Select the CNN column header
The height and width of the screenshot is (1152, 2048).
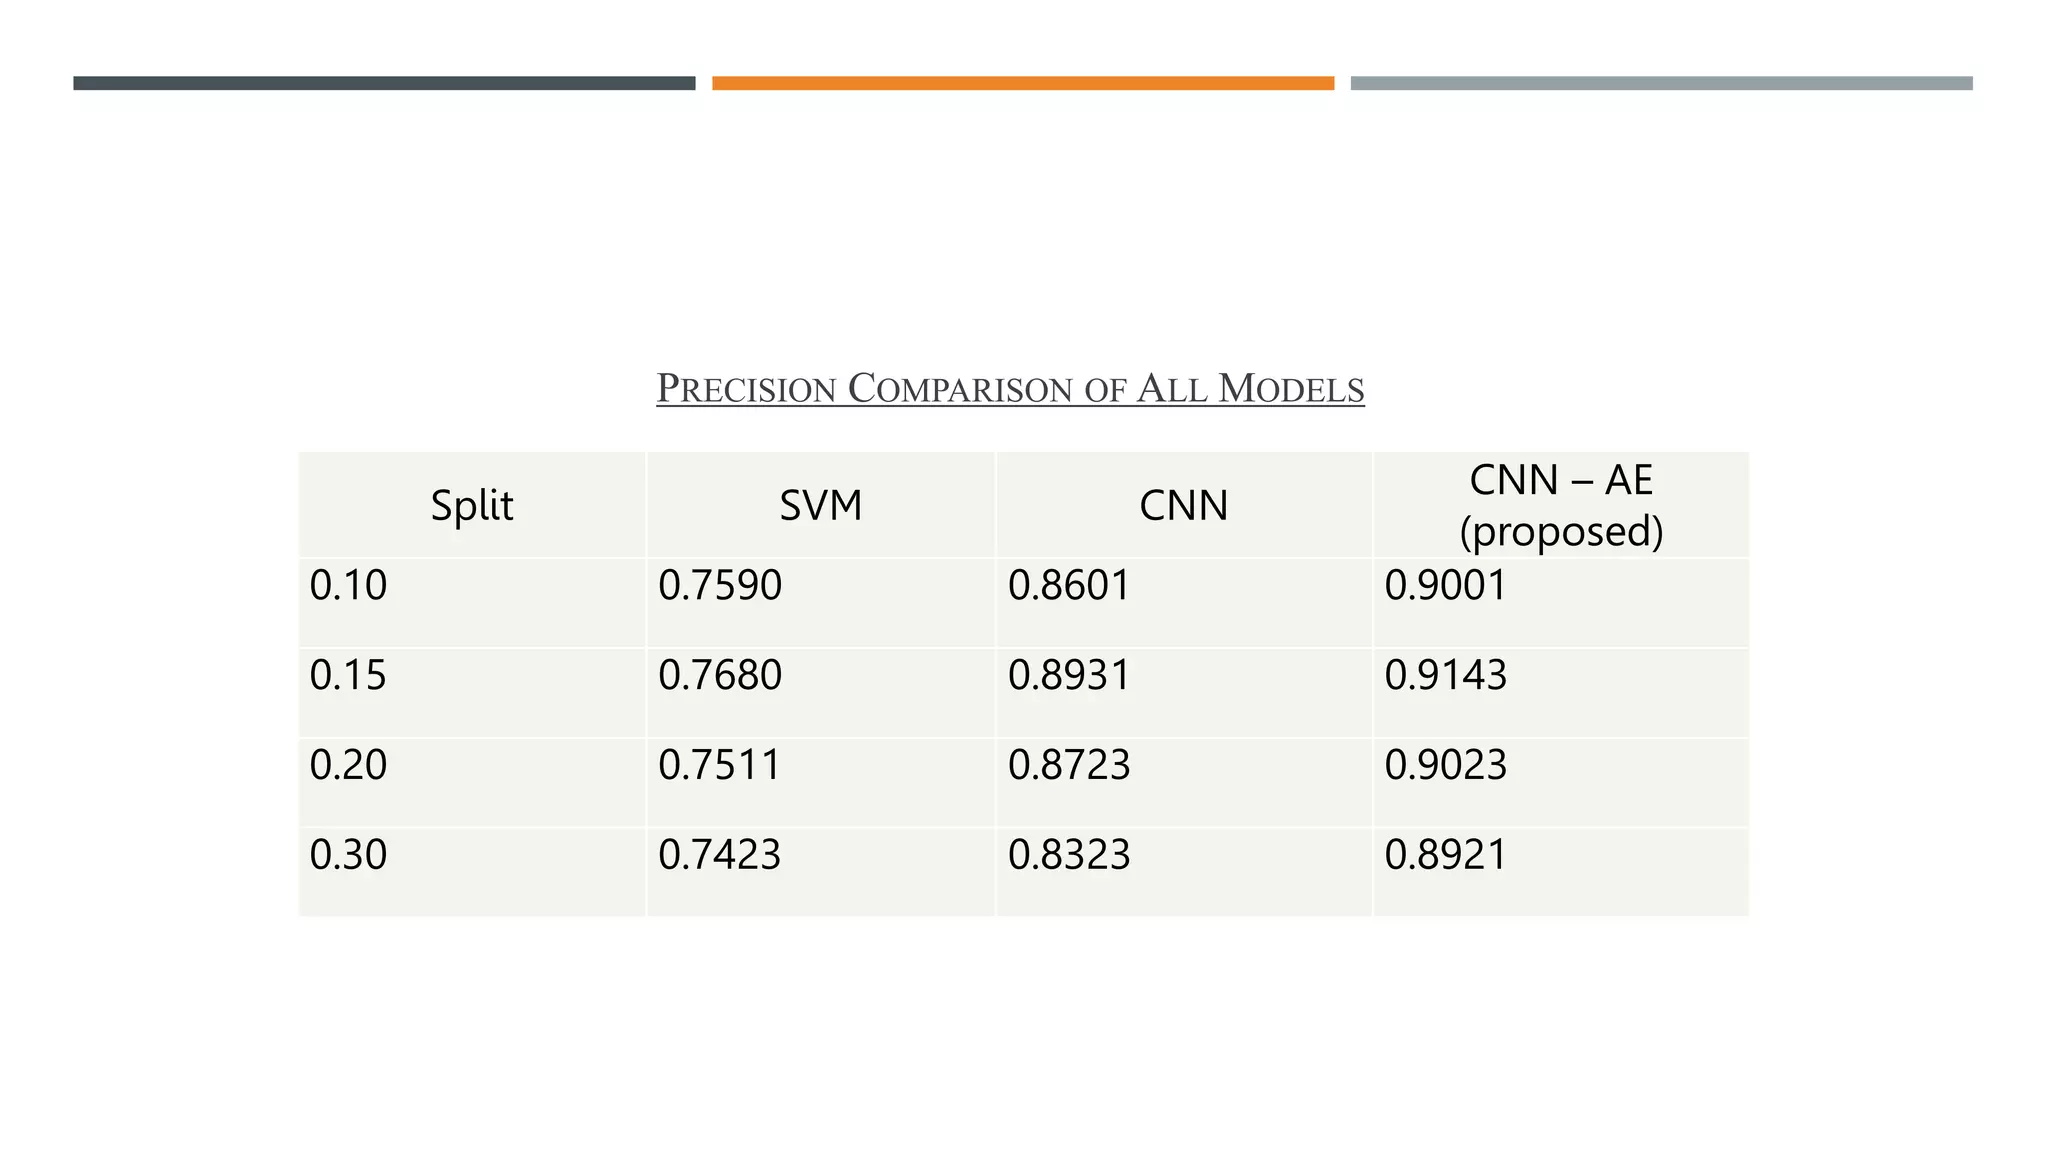tap(1184, 505)
